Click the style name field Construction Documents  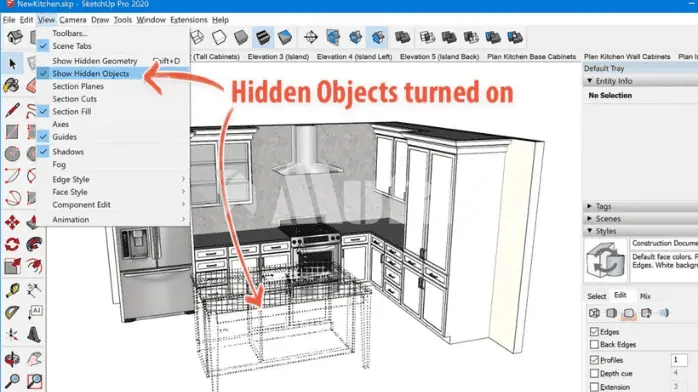click(664, 243)
